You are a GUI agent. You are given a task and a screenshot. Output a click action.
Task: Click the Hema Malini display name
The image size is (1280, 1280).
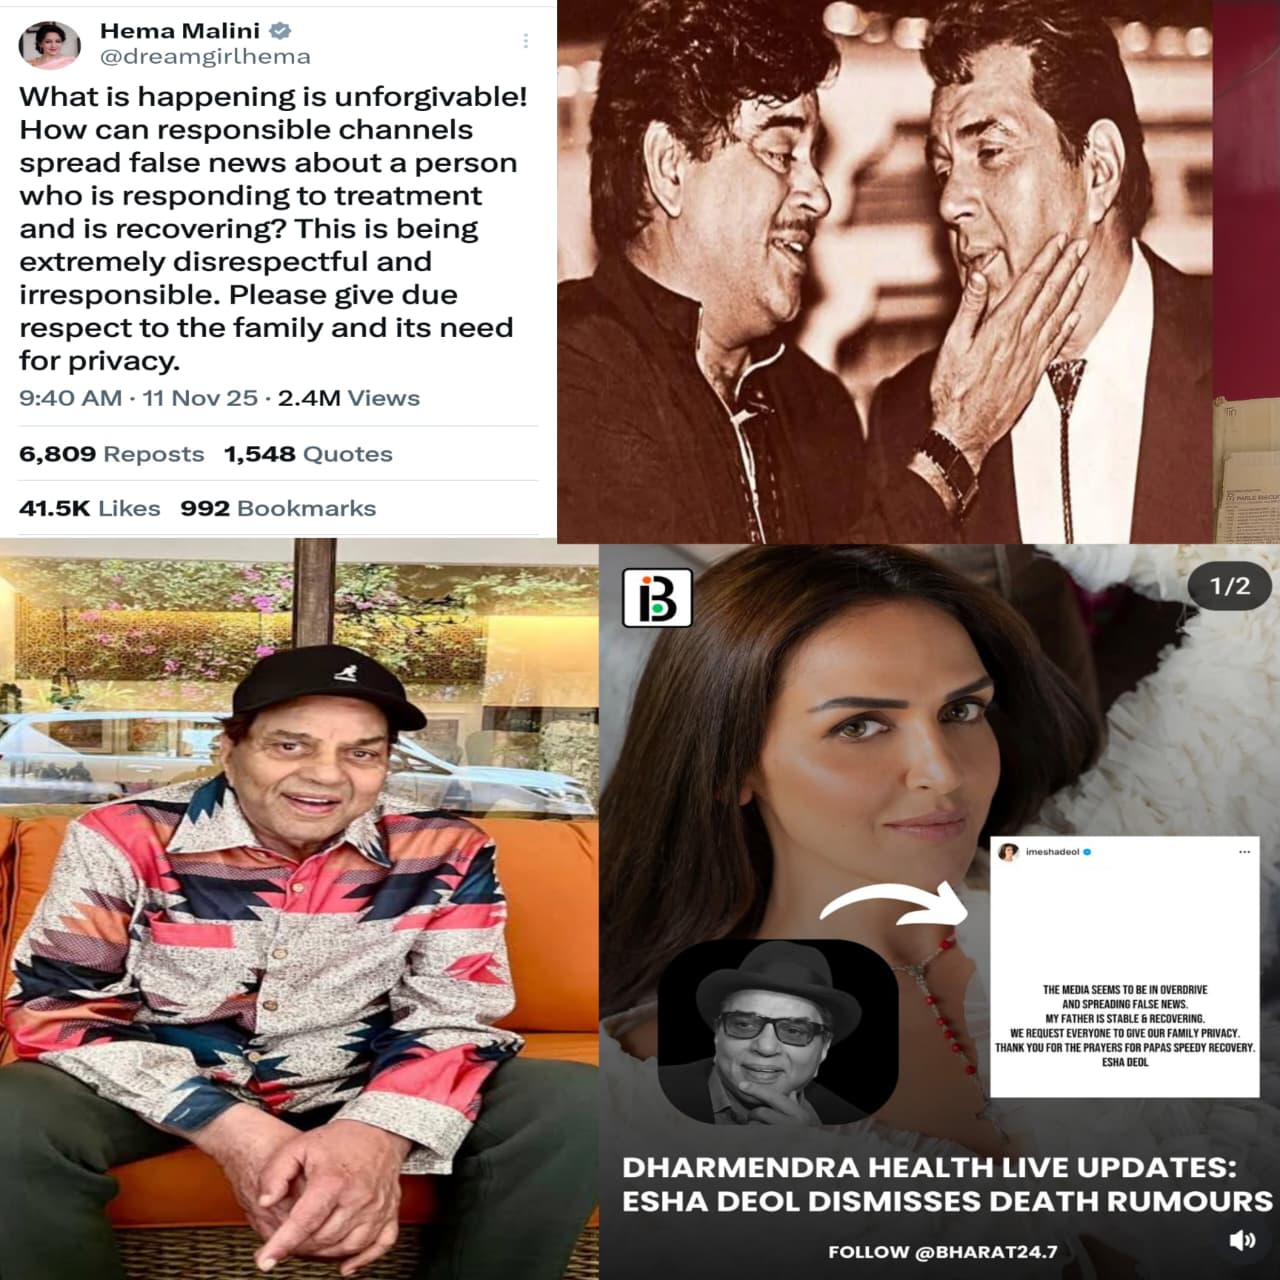(x=179, y=30)
